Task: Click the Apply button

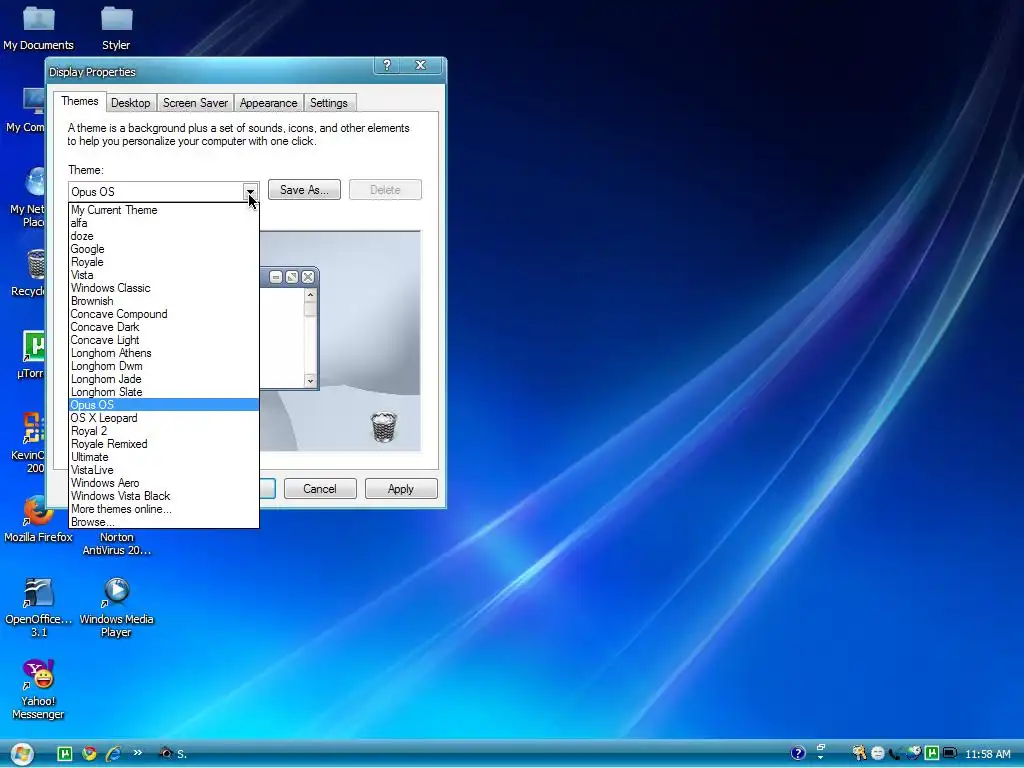Action: point(400,489)
